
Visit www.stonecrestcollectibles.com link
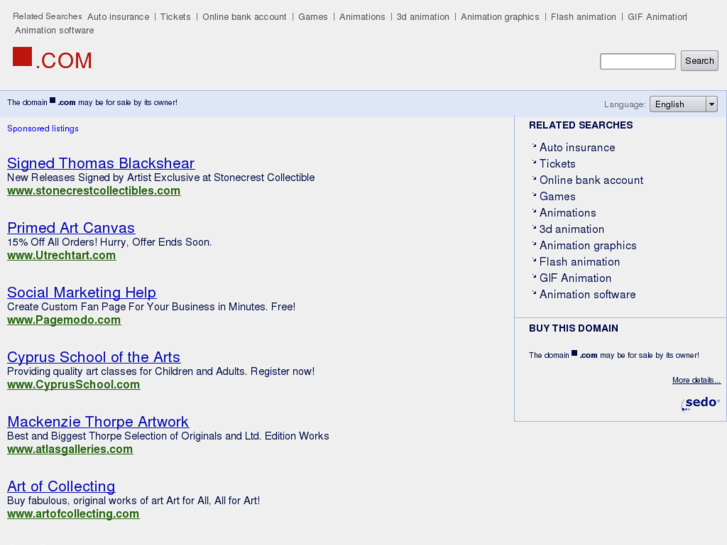pyautogui.click(x=94, y=191)
